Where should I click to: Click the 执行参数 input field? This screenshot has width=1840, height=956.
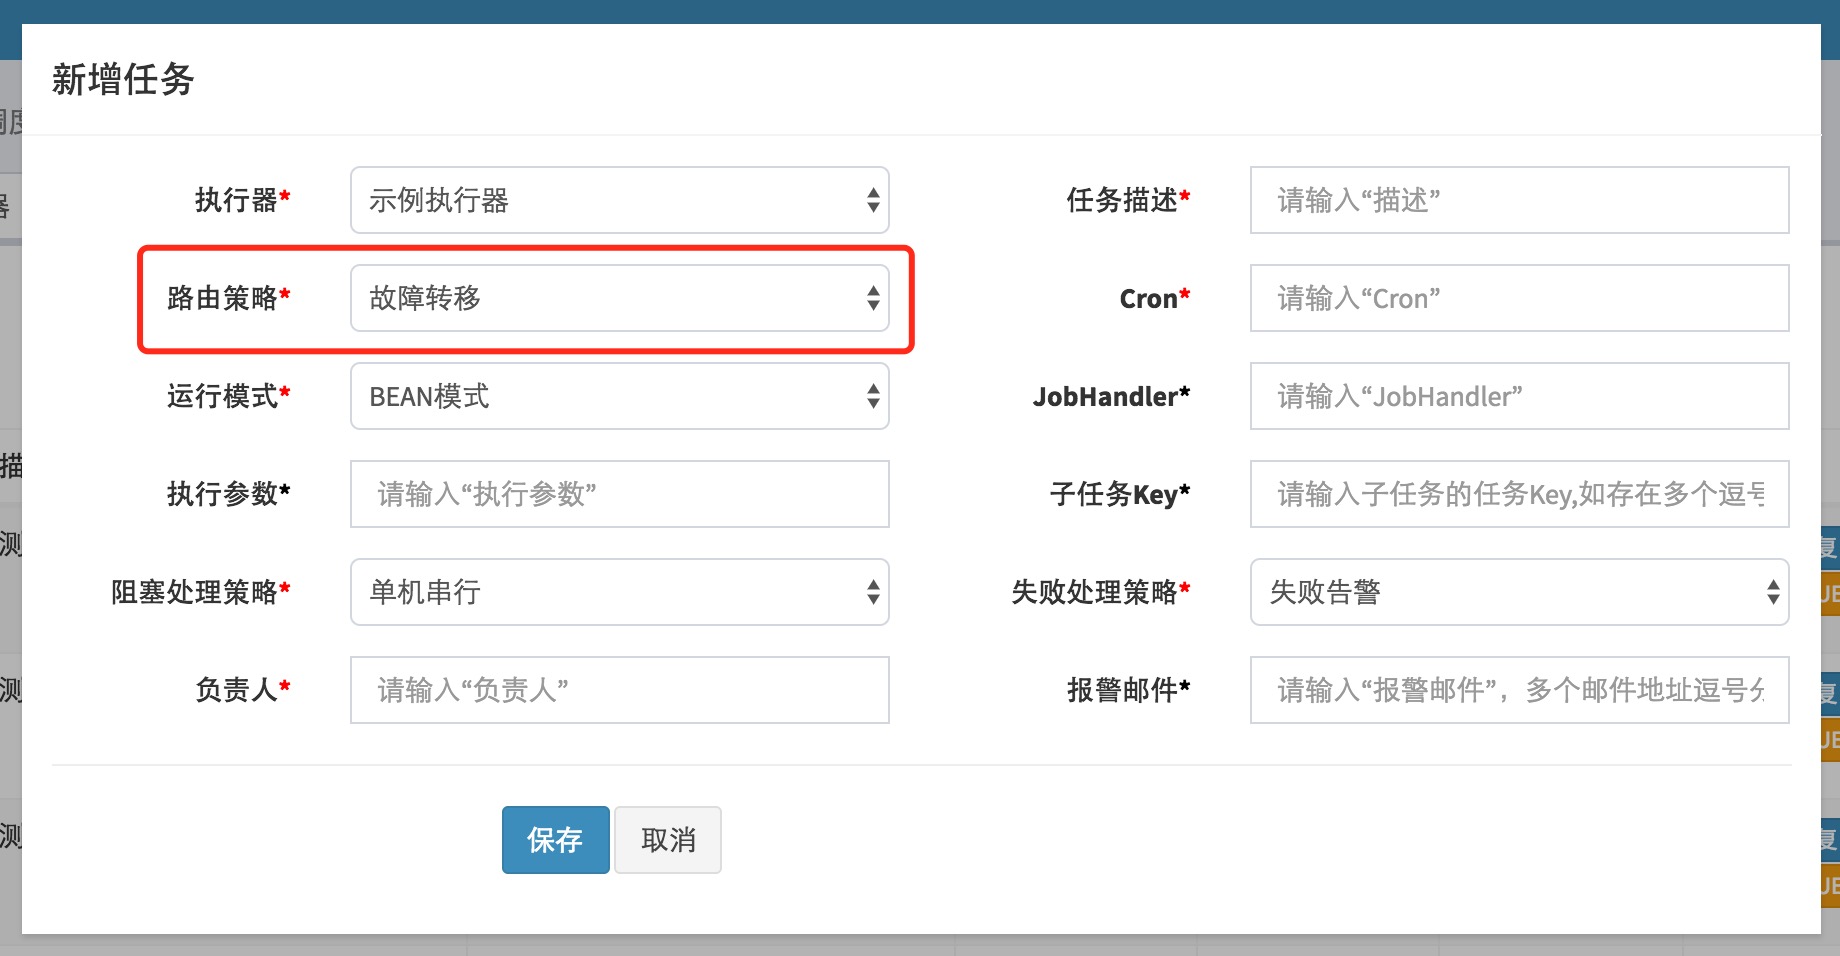(x=619, y=494)
